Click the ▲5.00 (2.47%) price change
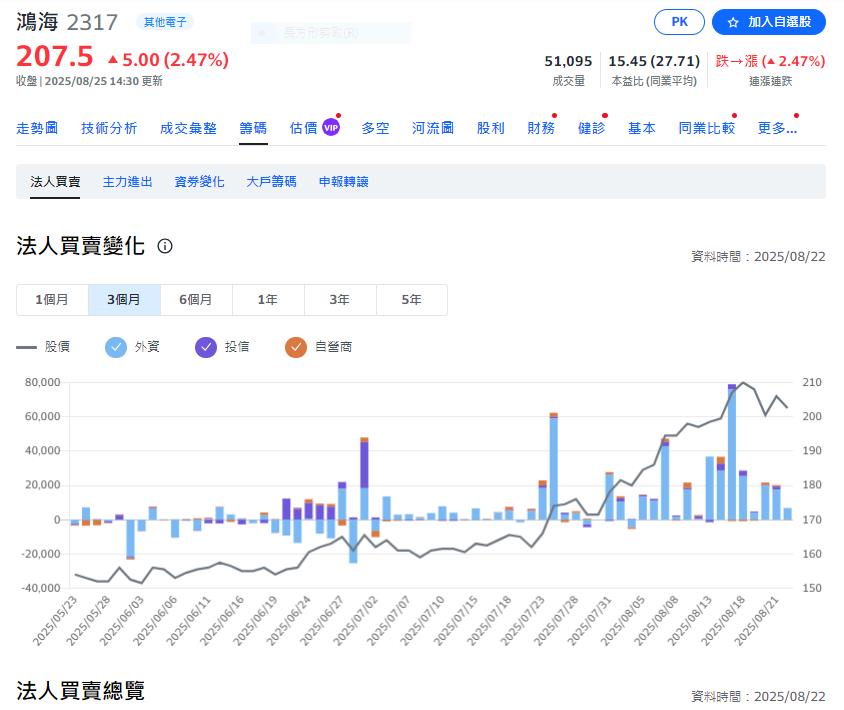Screen dimensions: 844x710 (168, 59)
